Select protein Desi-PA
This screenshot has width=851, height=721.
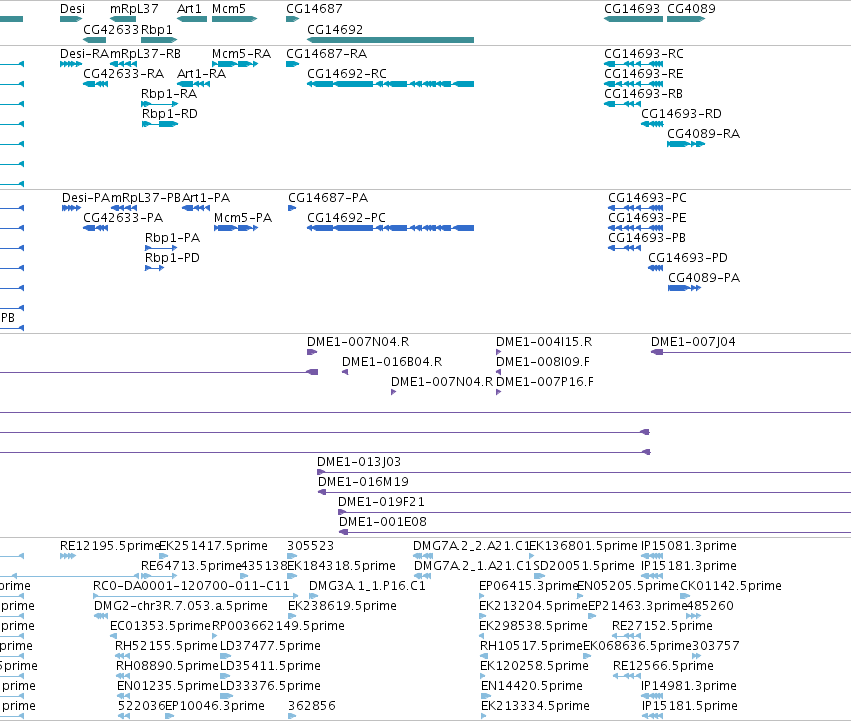pyautogui.click(x=86, y=198)
